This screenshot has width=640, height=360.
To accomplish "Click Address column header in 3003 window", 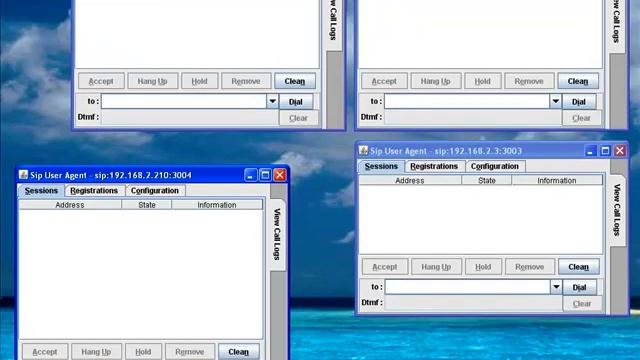I will 410,180.
